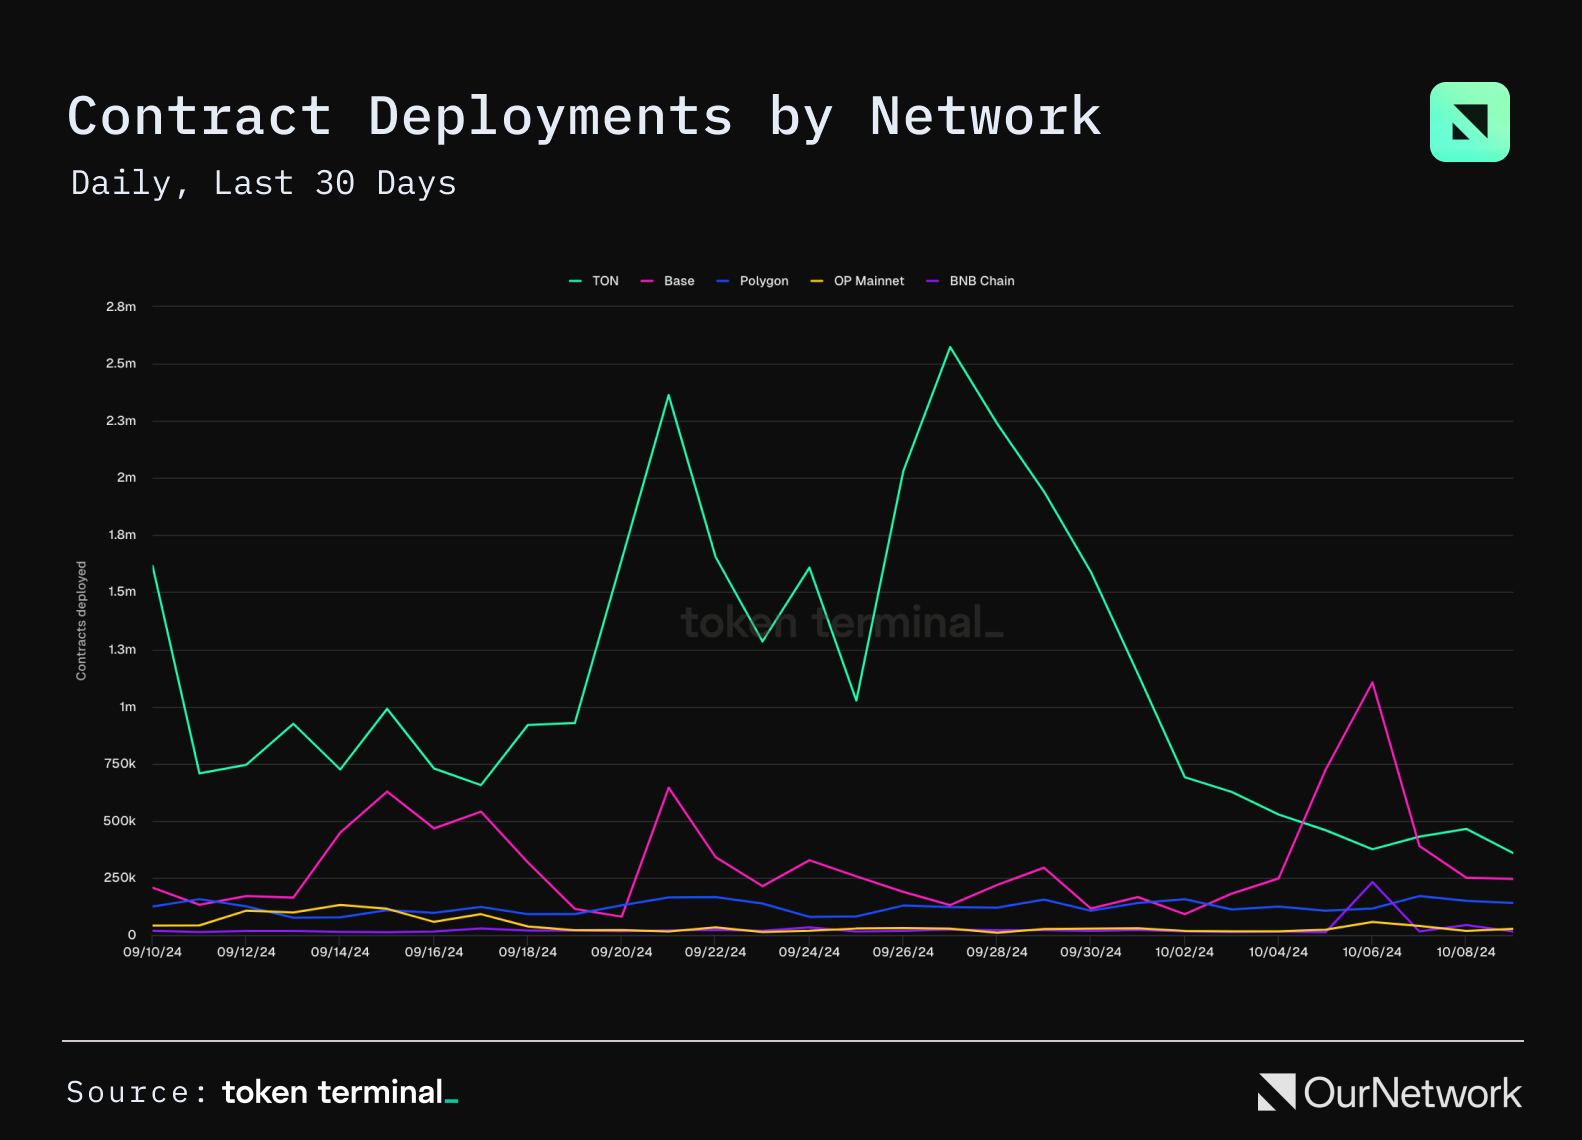This screenshot has height=1140, width=1582.
Task: Click the pink Base legend line marker
Action: coord(647,281)
